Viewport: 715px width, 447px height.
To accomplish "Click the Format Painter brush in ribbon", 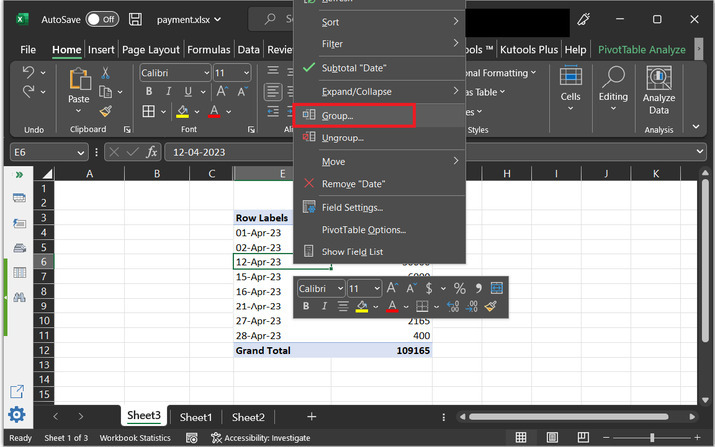I will point(106,111).
